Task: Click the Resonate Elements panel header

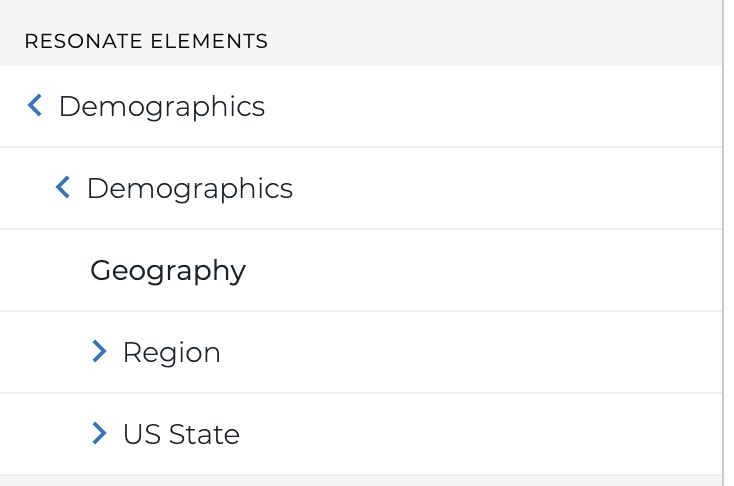Action: point(361,33)
